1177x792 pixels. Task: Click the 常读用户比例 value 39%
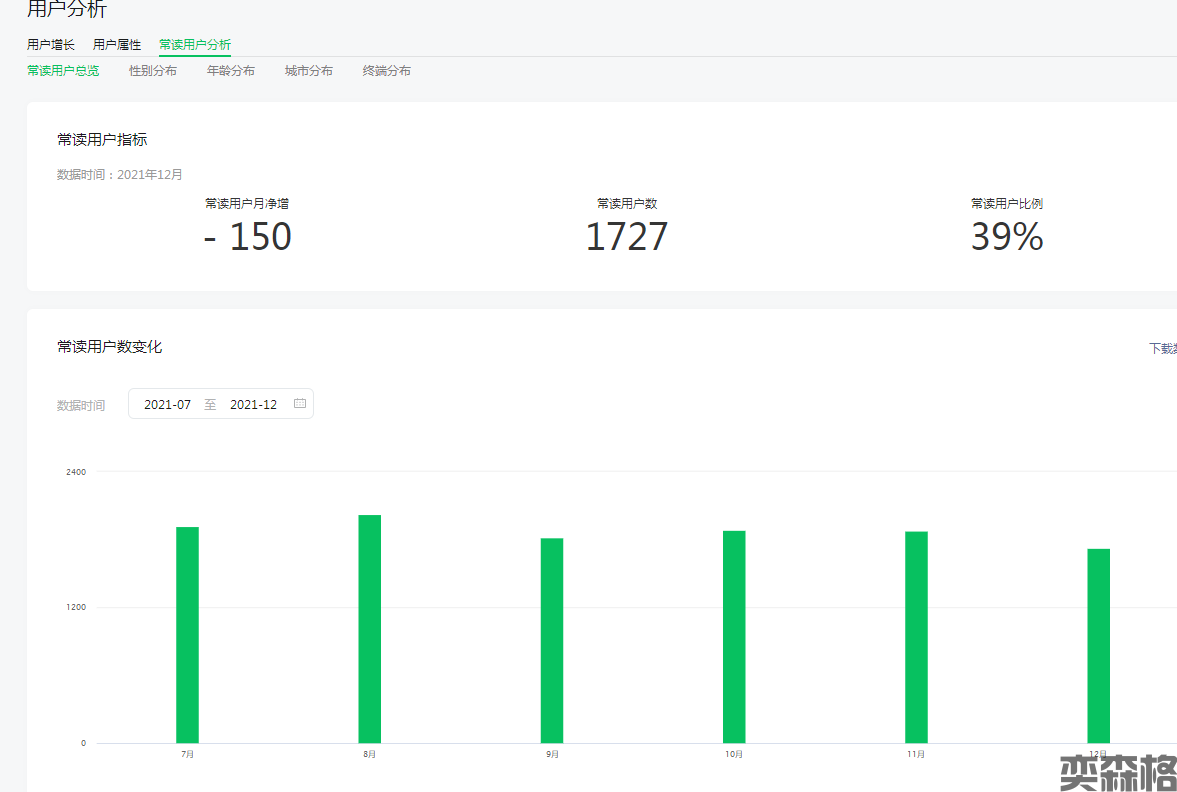(1007, 237)
